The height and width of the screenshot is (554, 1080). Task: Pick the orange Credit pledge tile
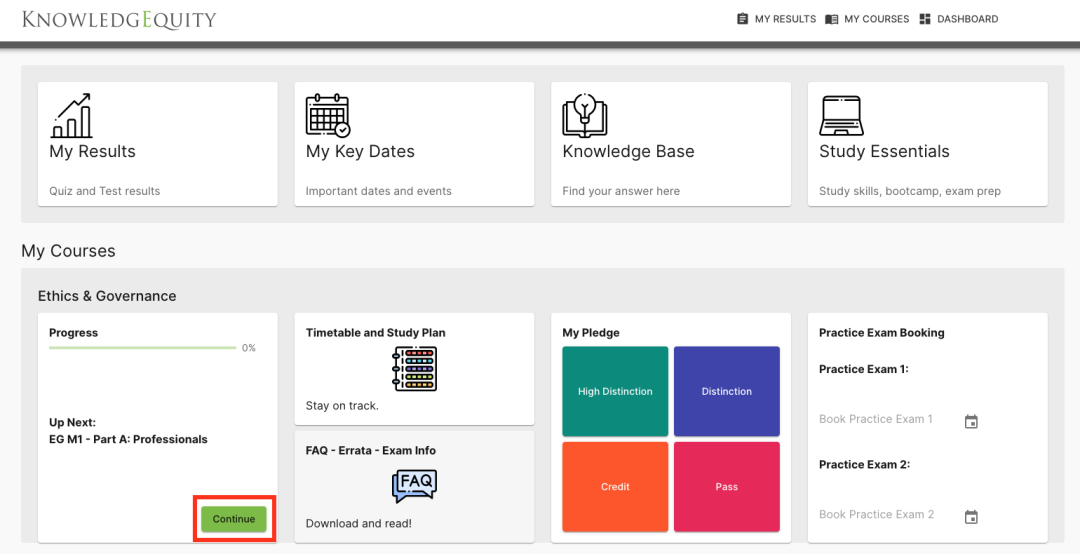[x=615, y=487]
